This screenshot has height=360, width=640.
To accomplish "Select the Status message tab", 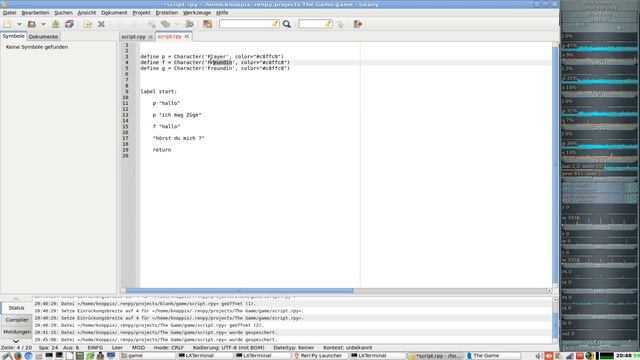I will coord(16,308).
